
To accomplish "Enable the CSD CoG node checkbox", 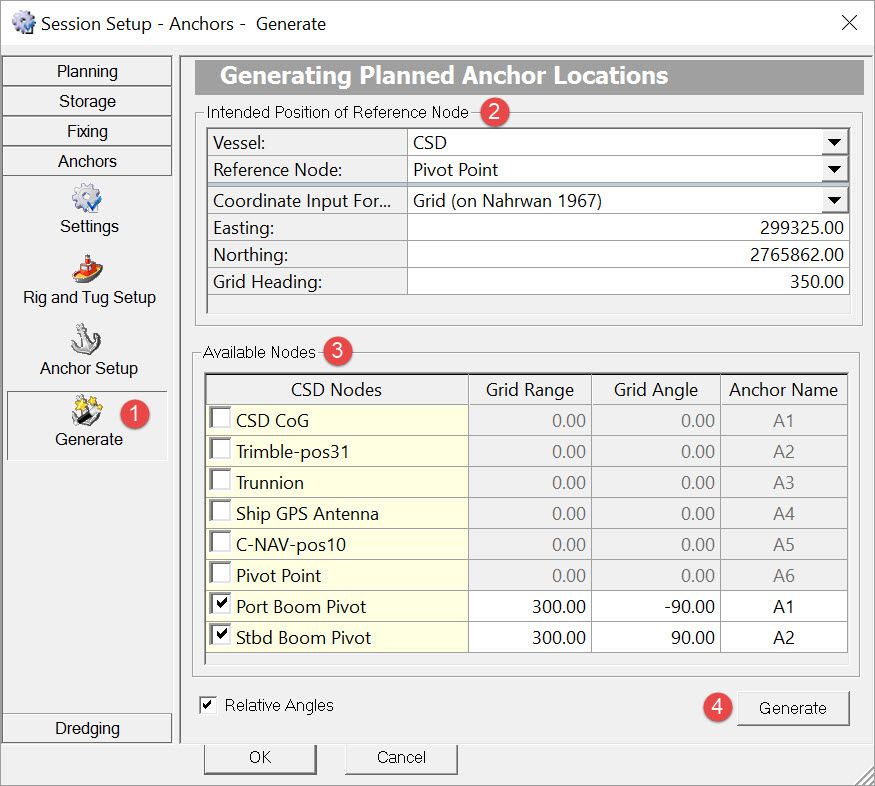I will [x=220, y=419].
